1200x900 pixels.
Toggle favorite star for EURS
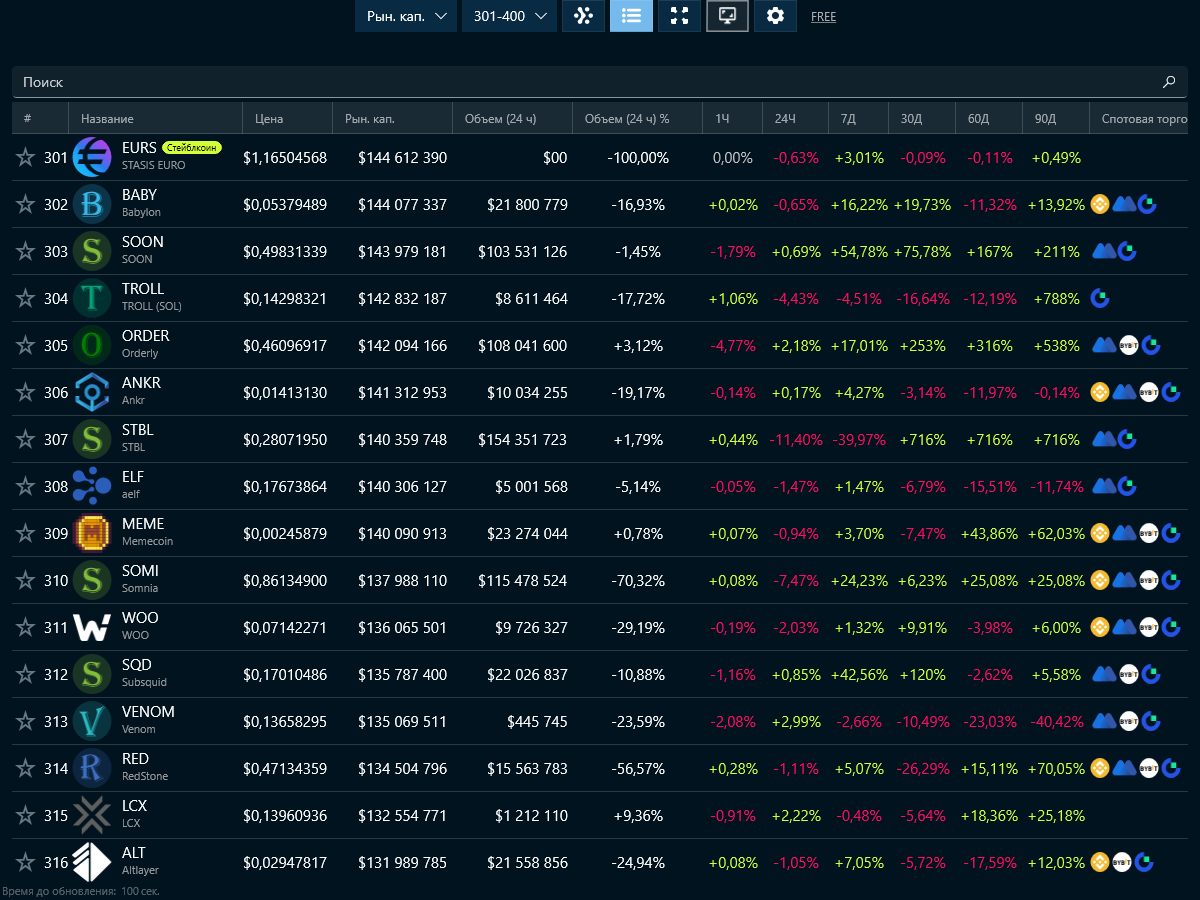(25, 158)
